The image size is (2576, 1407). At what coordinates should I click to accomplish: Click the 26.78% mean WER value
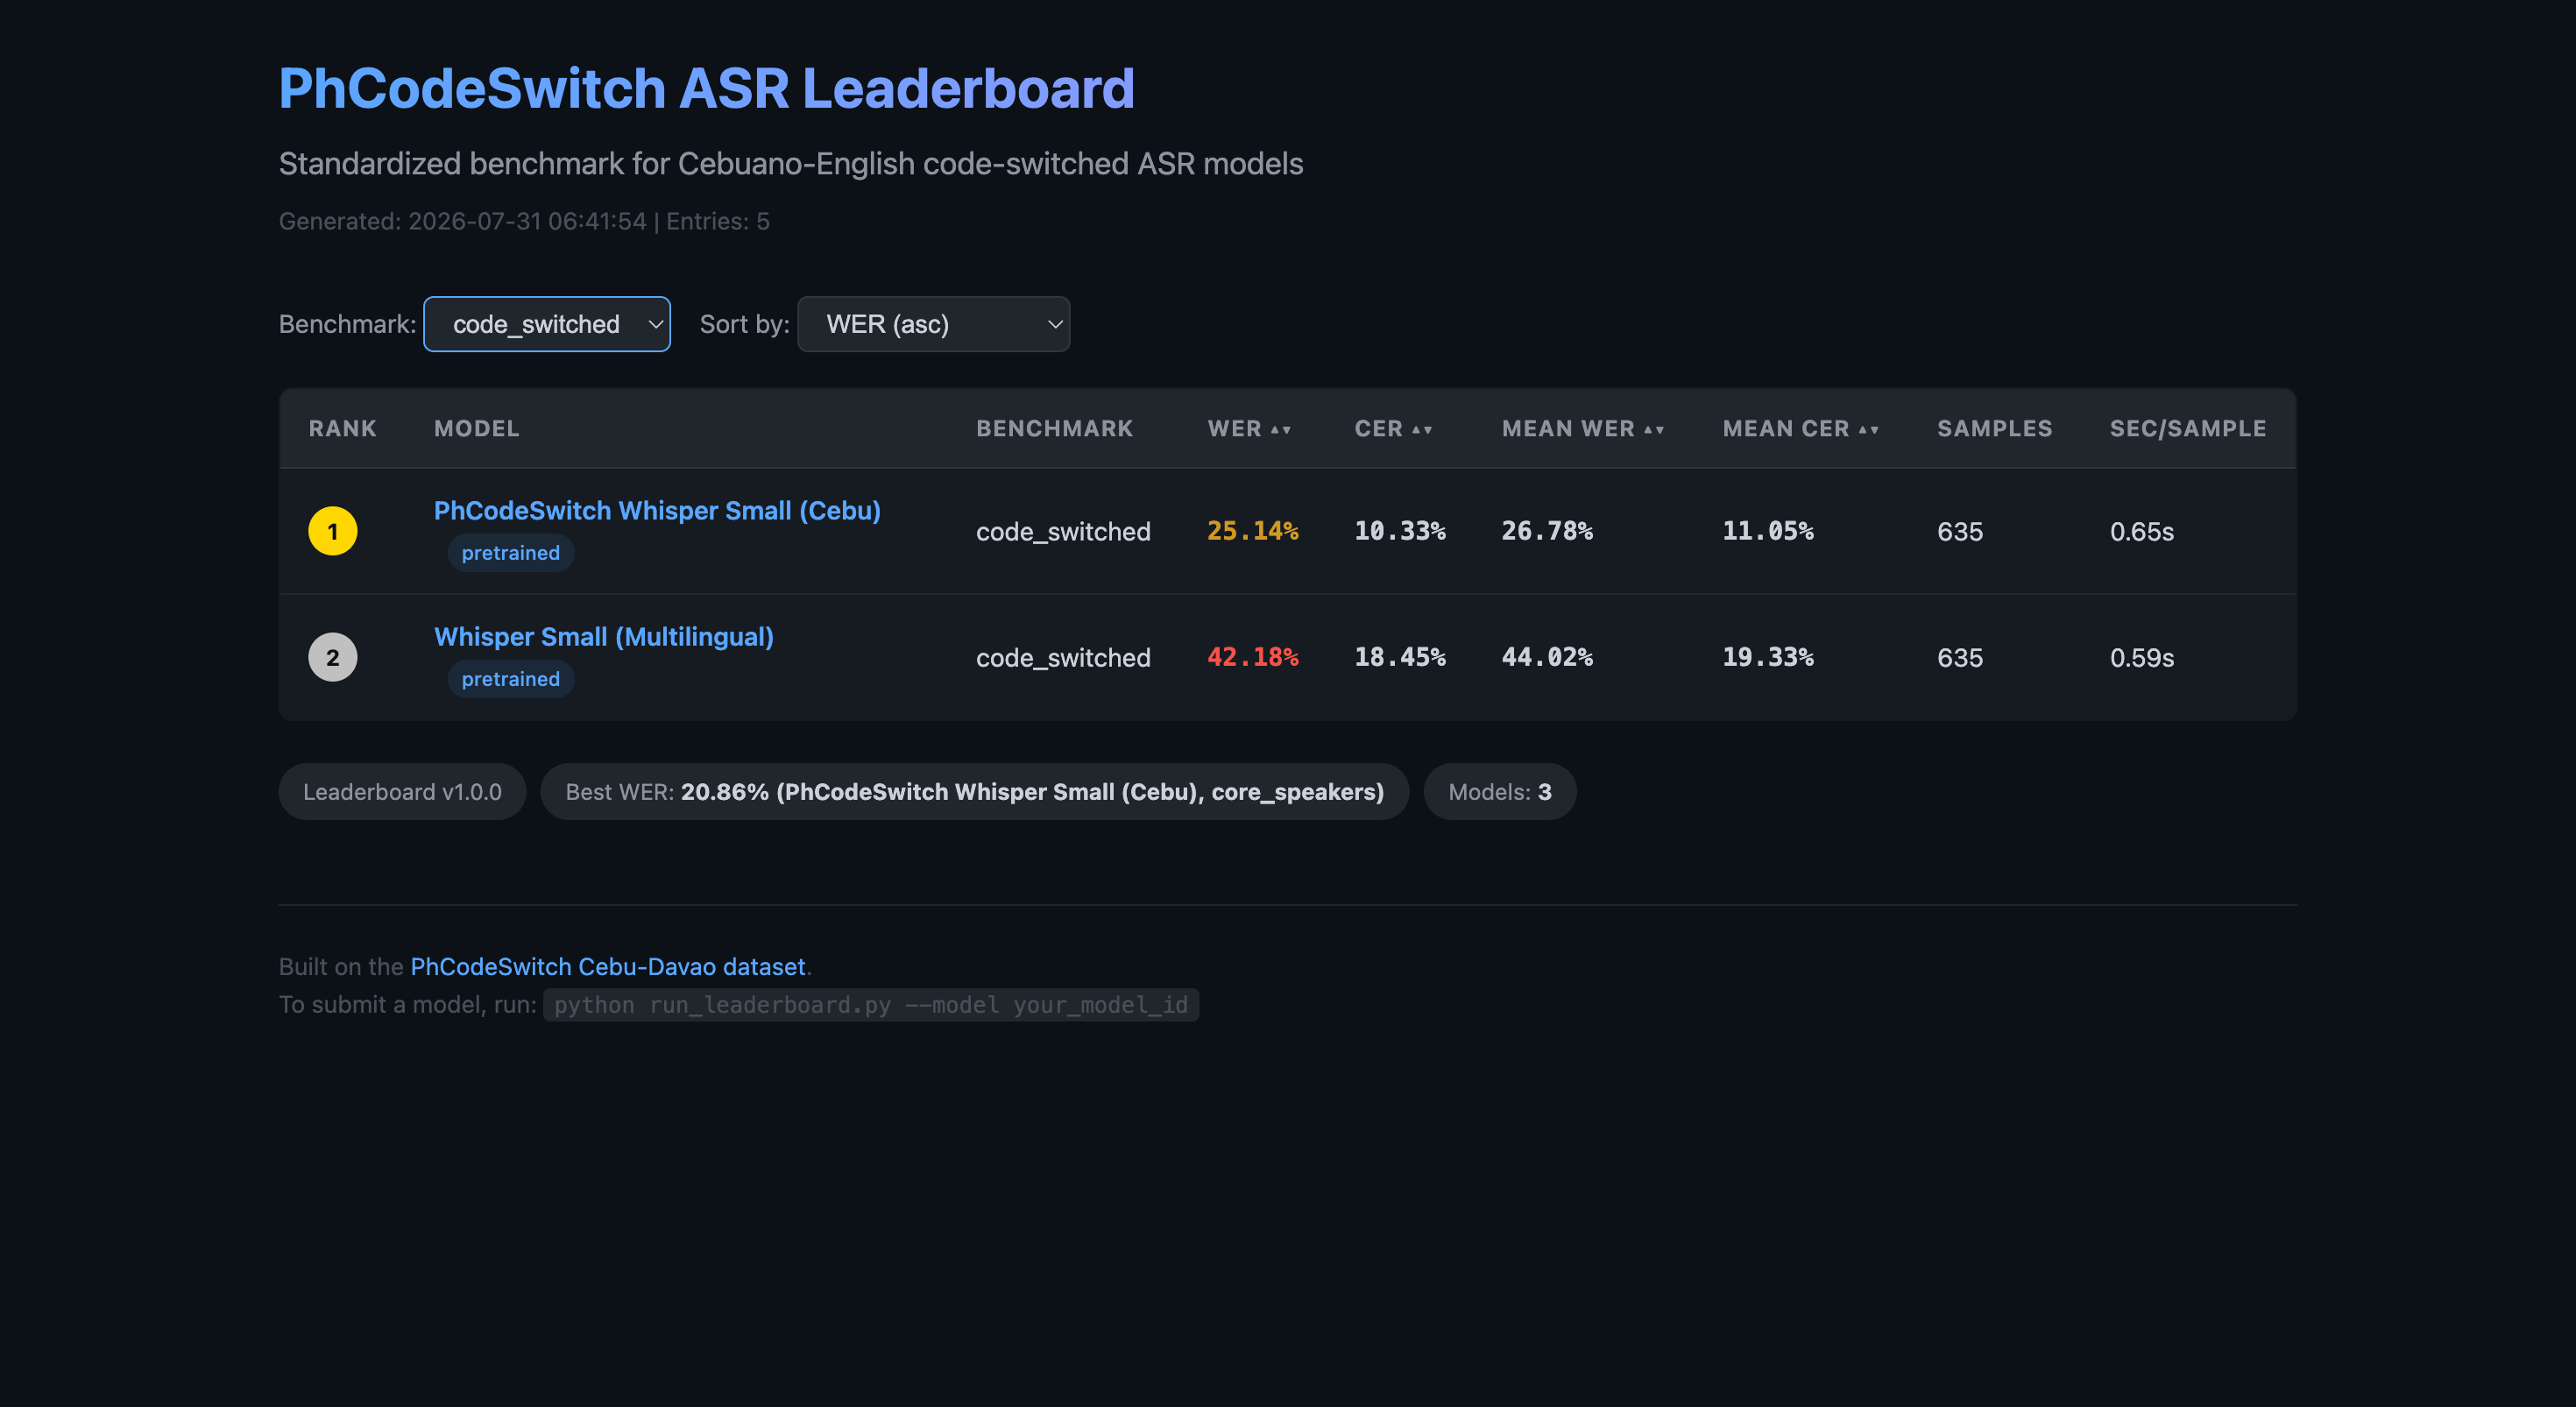1547,531
